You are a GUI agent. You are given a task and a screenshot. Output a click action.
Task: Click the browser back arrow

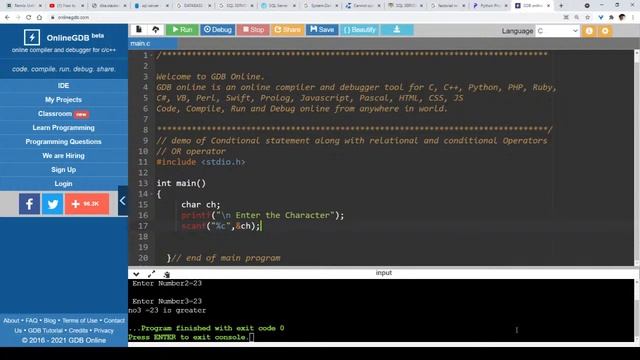pyautogui.click(x=7, y=18)
